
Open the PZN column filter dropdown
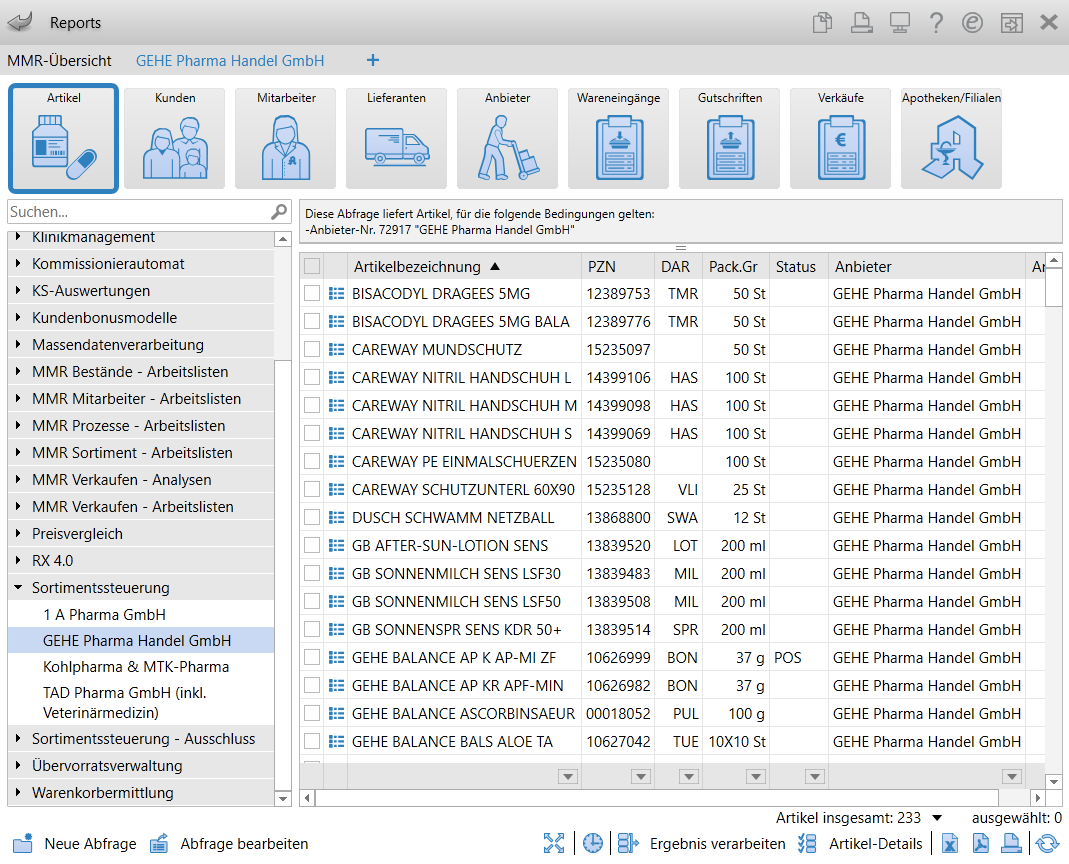click(x=641, y=776)
